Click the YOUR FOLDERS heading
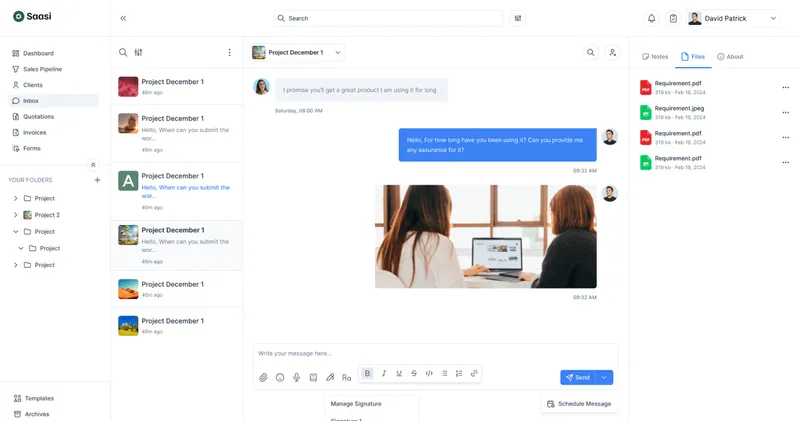800x421 pixels. pos(30,180)
